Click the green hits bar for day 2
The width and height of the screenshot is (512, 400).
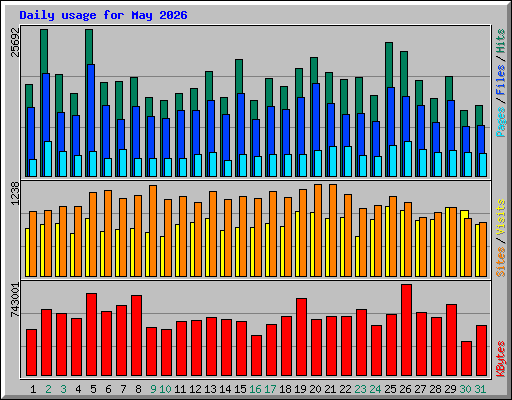tap(44, 51)
